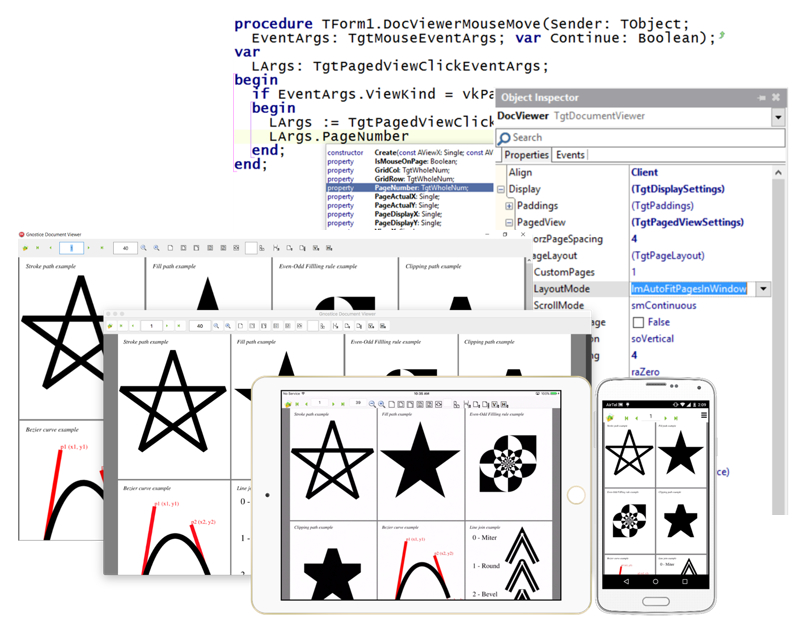800x640 pixels.
Task: Choose PageActualX in the code completion list
Action: [410, 196]
